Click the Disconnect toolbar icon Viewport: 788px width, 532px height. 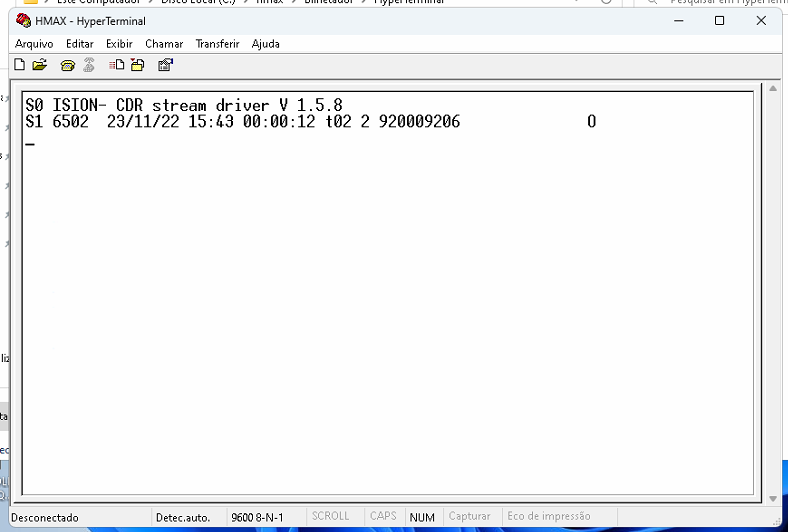tap(89, 65)
